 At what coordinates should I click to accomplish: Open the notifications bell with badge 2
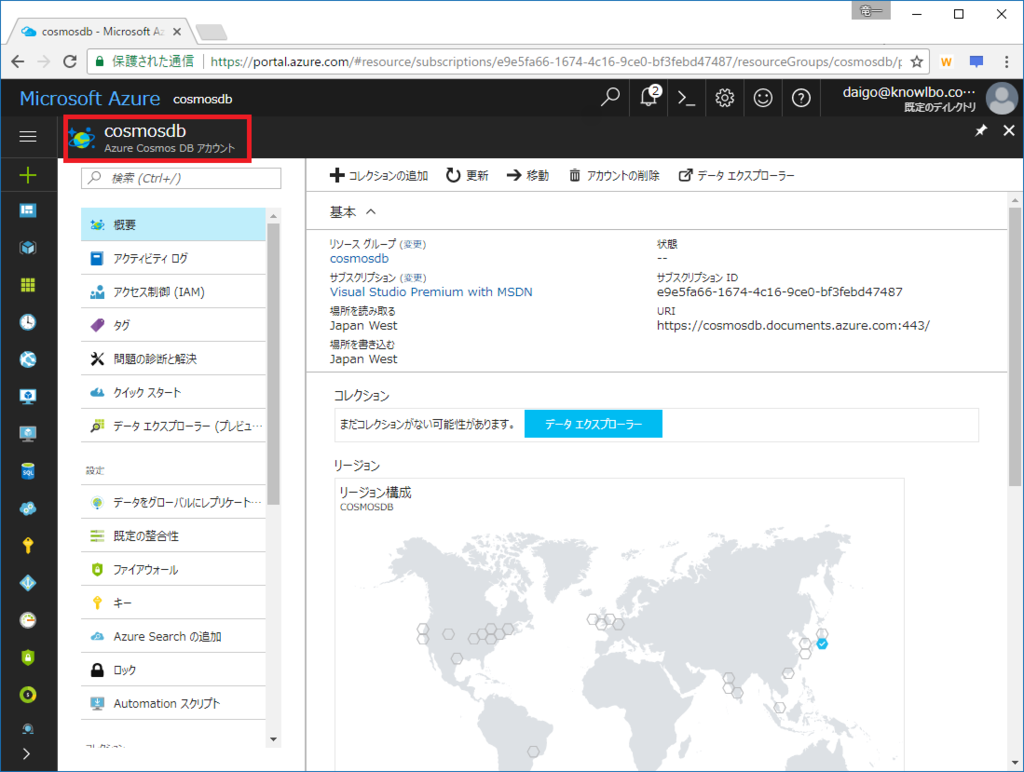(649, 97)
